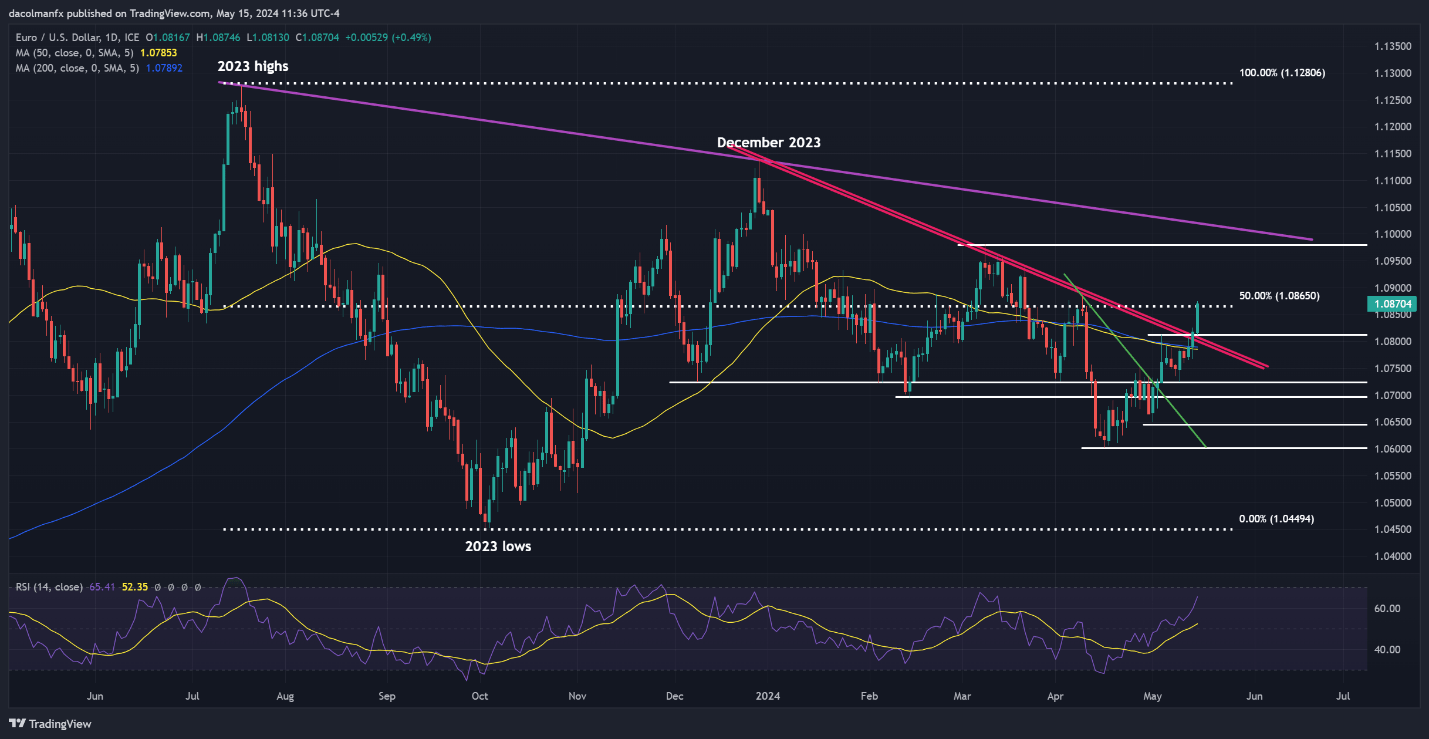This screenshot has height=739, width=1429.
Task: Select the 0.00% (1.04494) Fibonacci label
Action: click(1279, 519)
